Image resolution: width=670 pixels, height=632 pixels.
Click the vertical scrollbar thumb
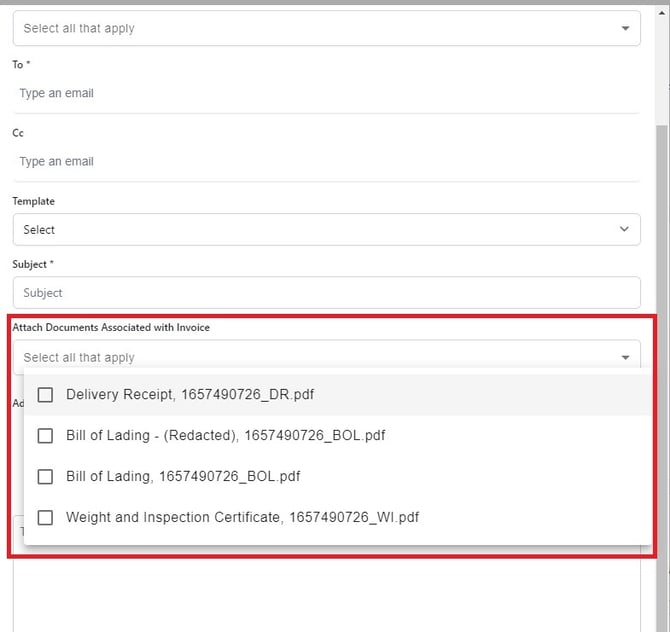coord(662,378)
